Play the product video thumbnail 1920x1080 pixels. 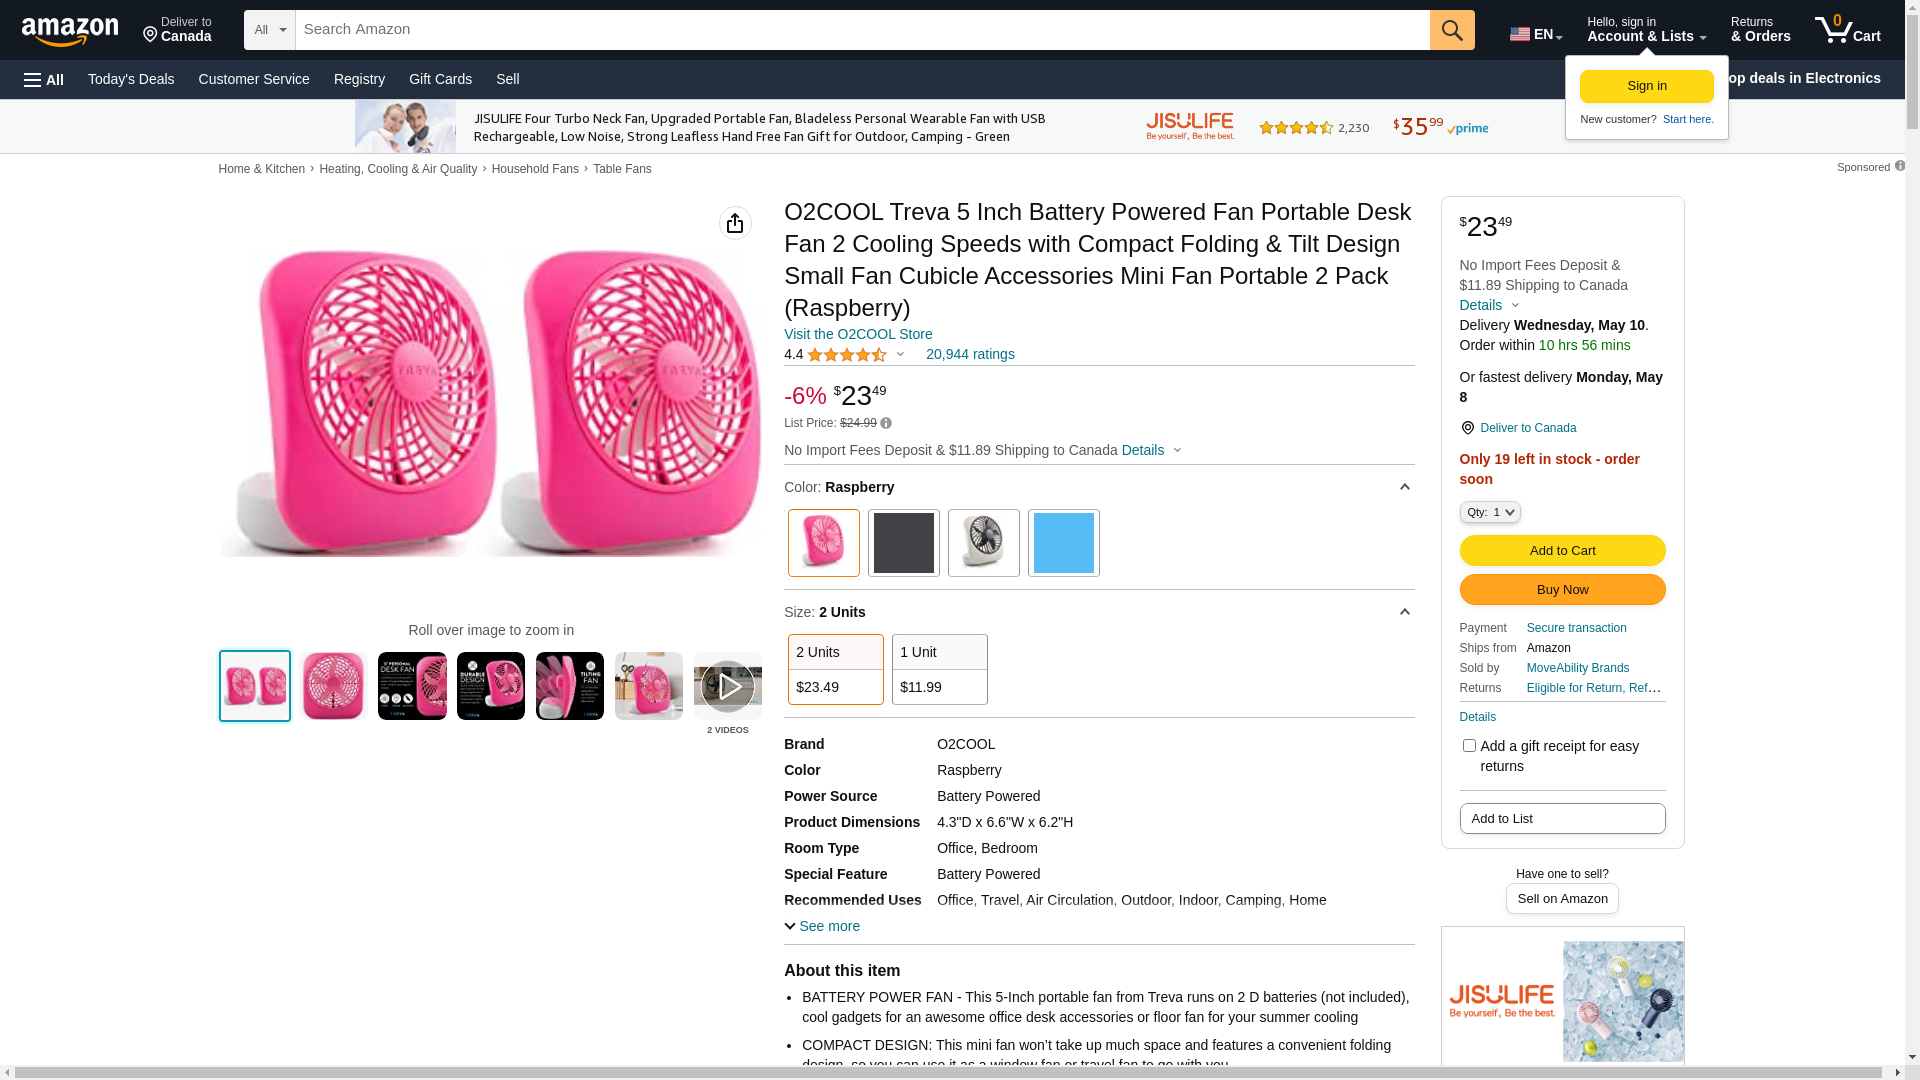727,686
